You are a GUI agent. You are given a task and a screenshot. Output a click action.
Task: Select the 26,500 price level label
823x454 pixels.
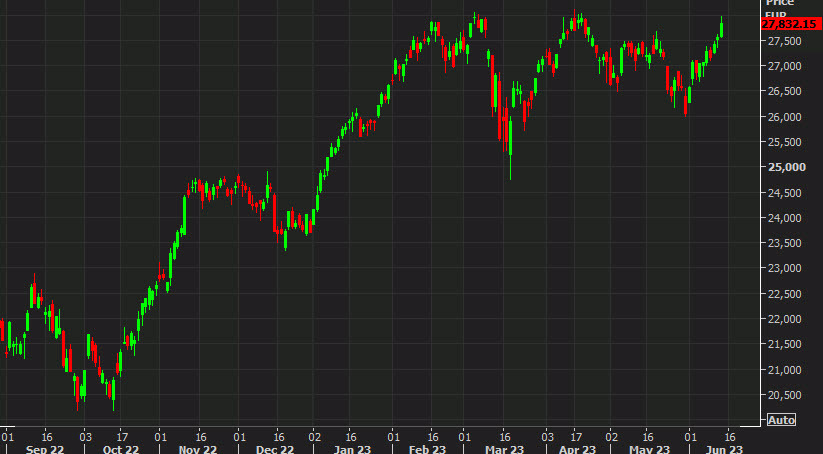point(784,91)
